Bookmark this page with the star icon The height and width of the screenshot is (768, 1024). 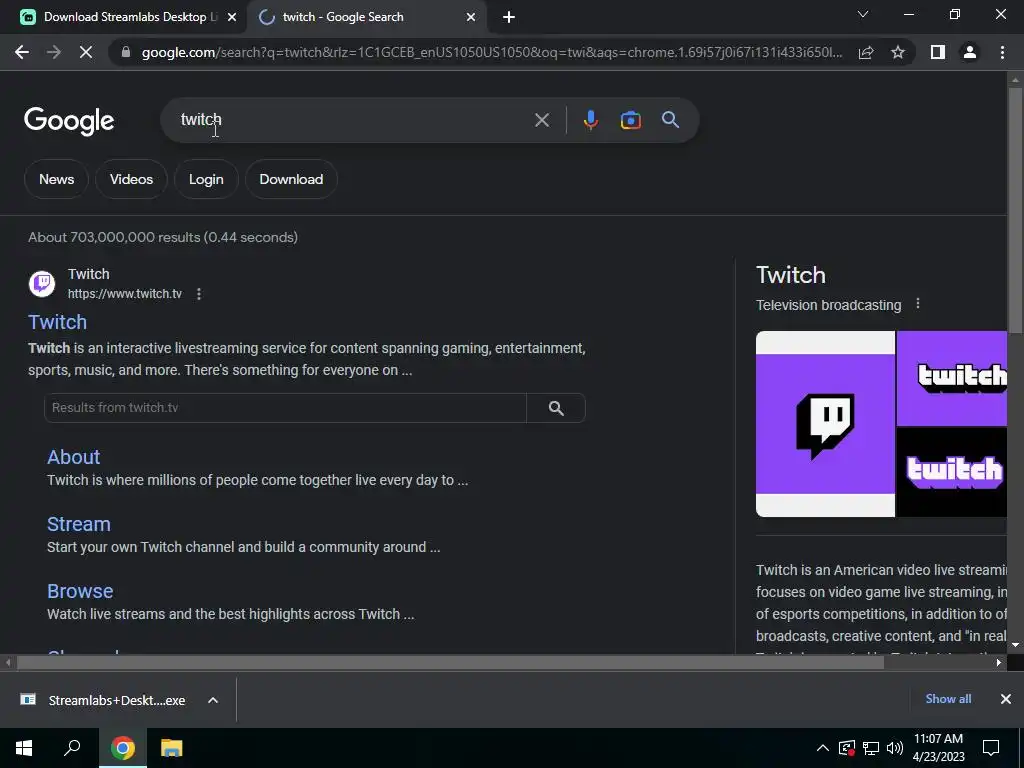coord(898,52)
